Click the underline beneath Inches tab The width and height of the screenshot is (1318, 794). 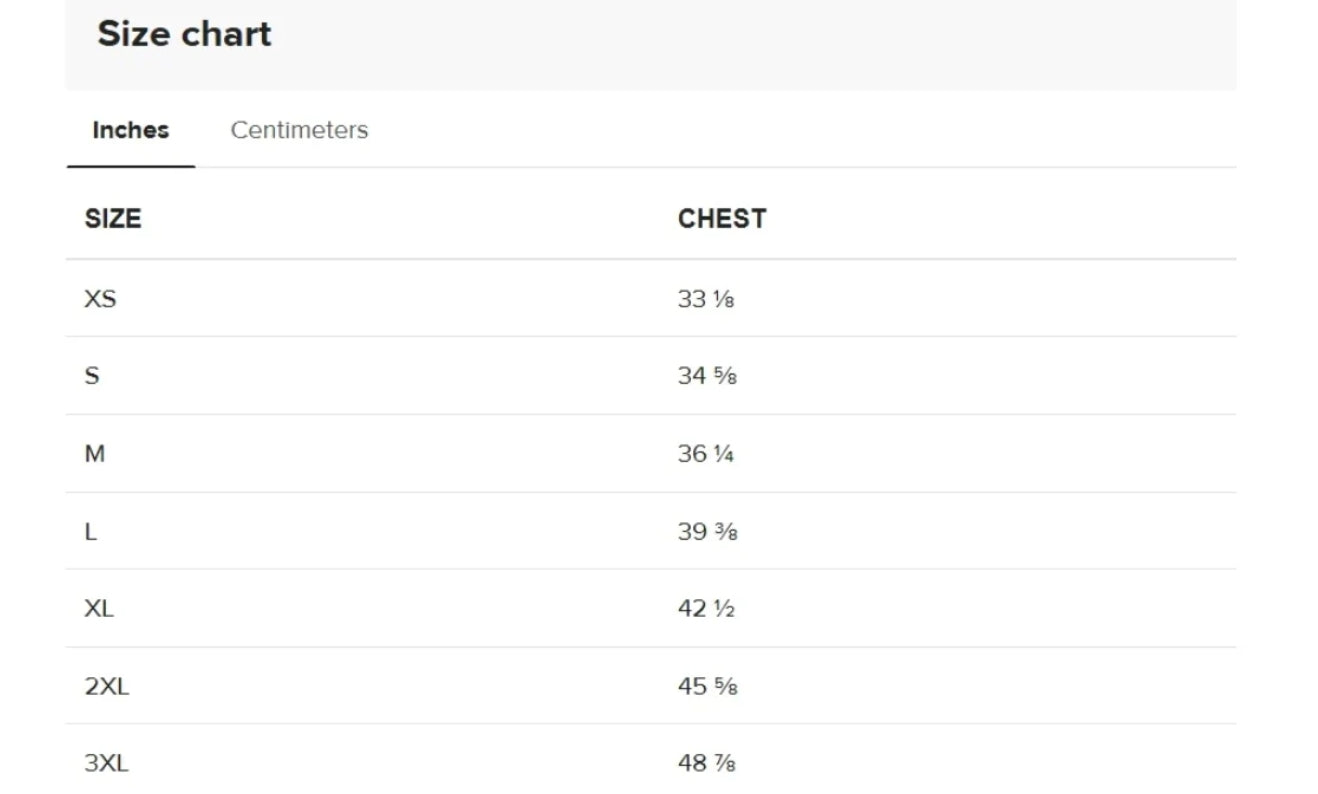131,166
